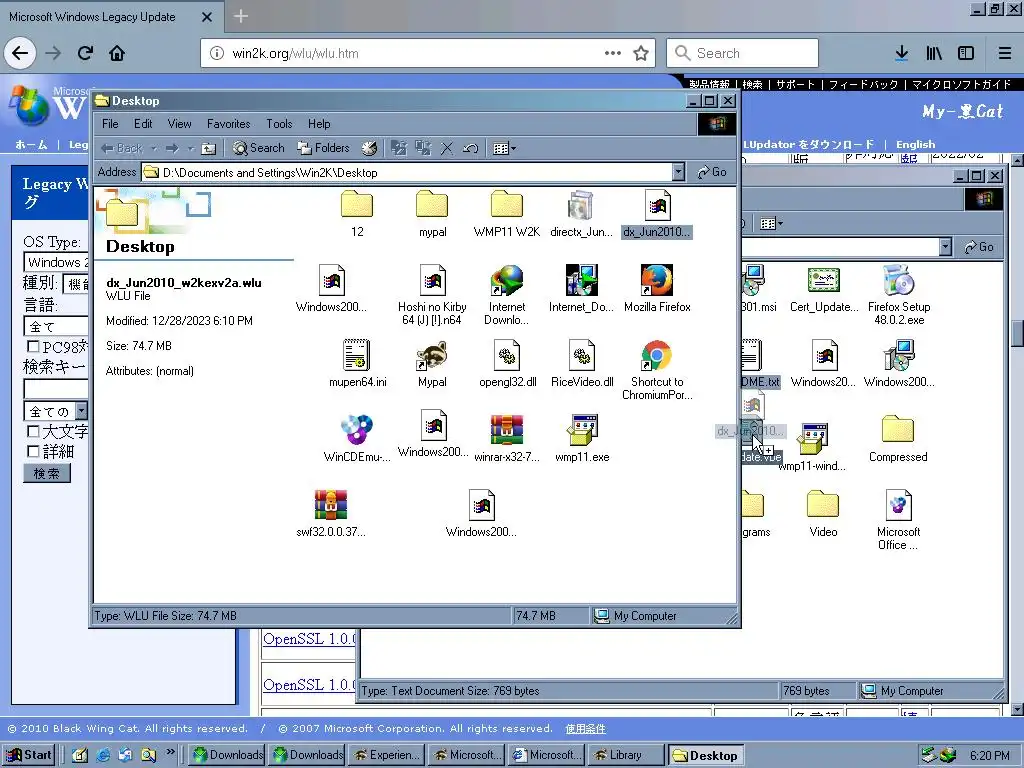Launch the Mozilla Firefox shortcut
Screen dimensions: 1024x768
[657, 280]
